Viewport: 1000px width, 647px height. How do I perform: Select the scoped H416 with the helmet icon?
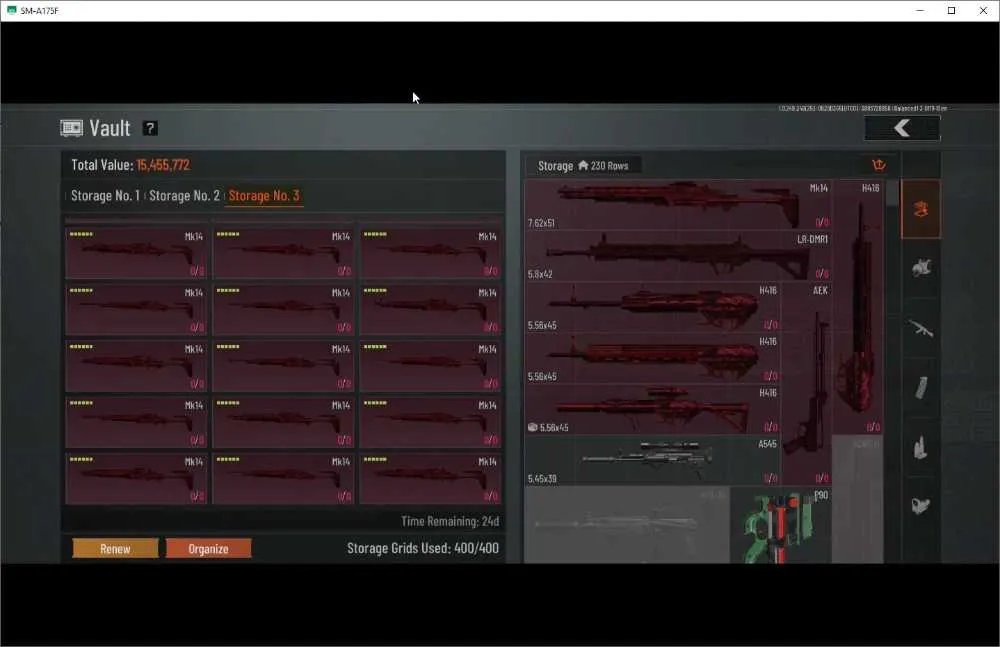(x=652, y=409)
